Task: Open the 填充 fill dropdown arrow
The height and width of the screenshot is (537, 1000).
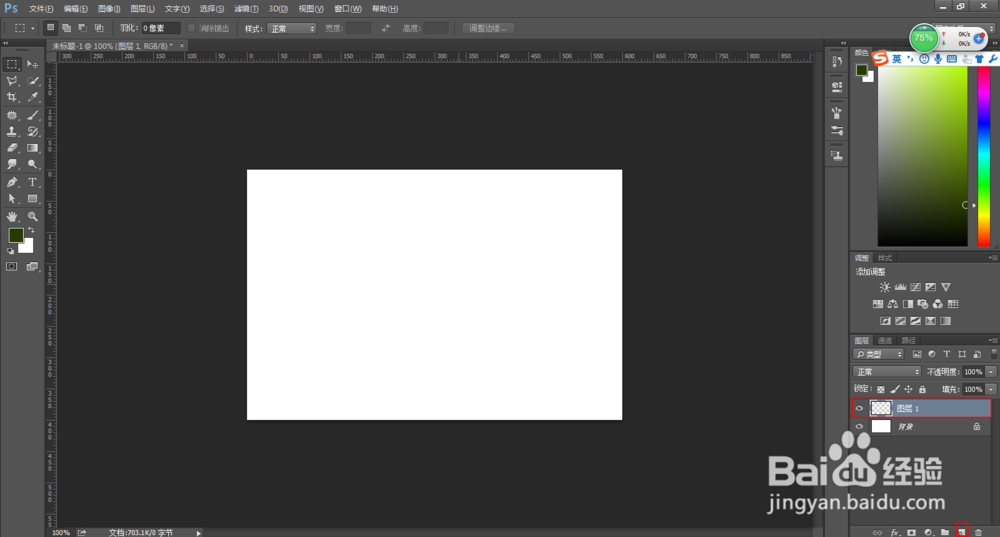Action: tap(991, 389)
